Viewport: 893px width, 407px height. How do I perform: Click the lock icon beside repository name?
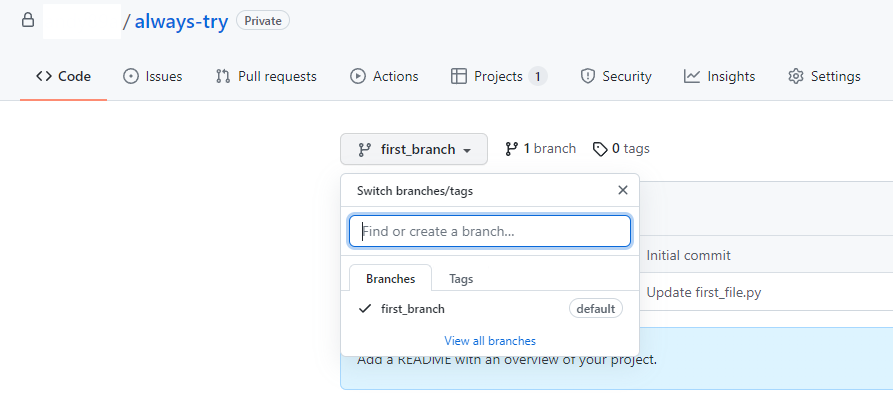pyautogui.click(x=27, y=21)
